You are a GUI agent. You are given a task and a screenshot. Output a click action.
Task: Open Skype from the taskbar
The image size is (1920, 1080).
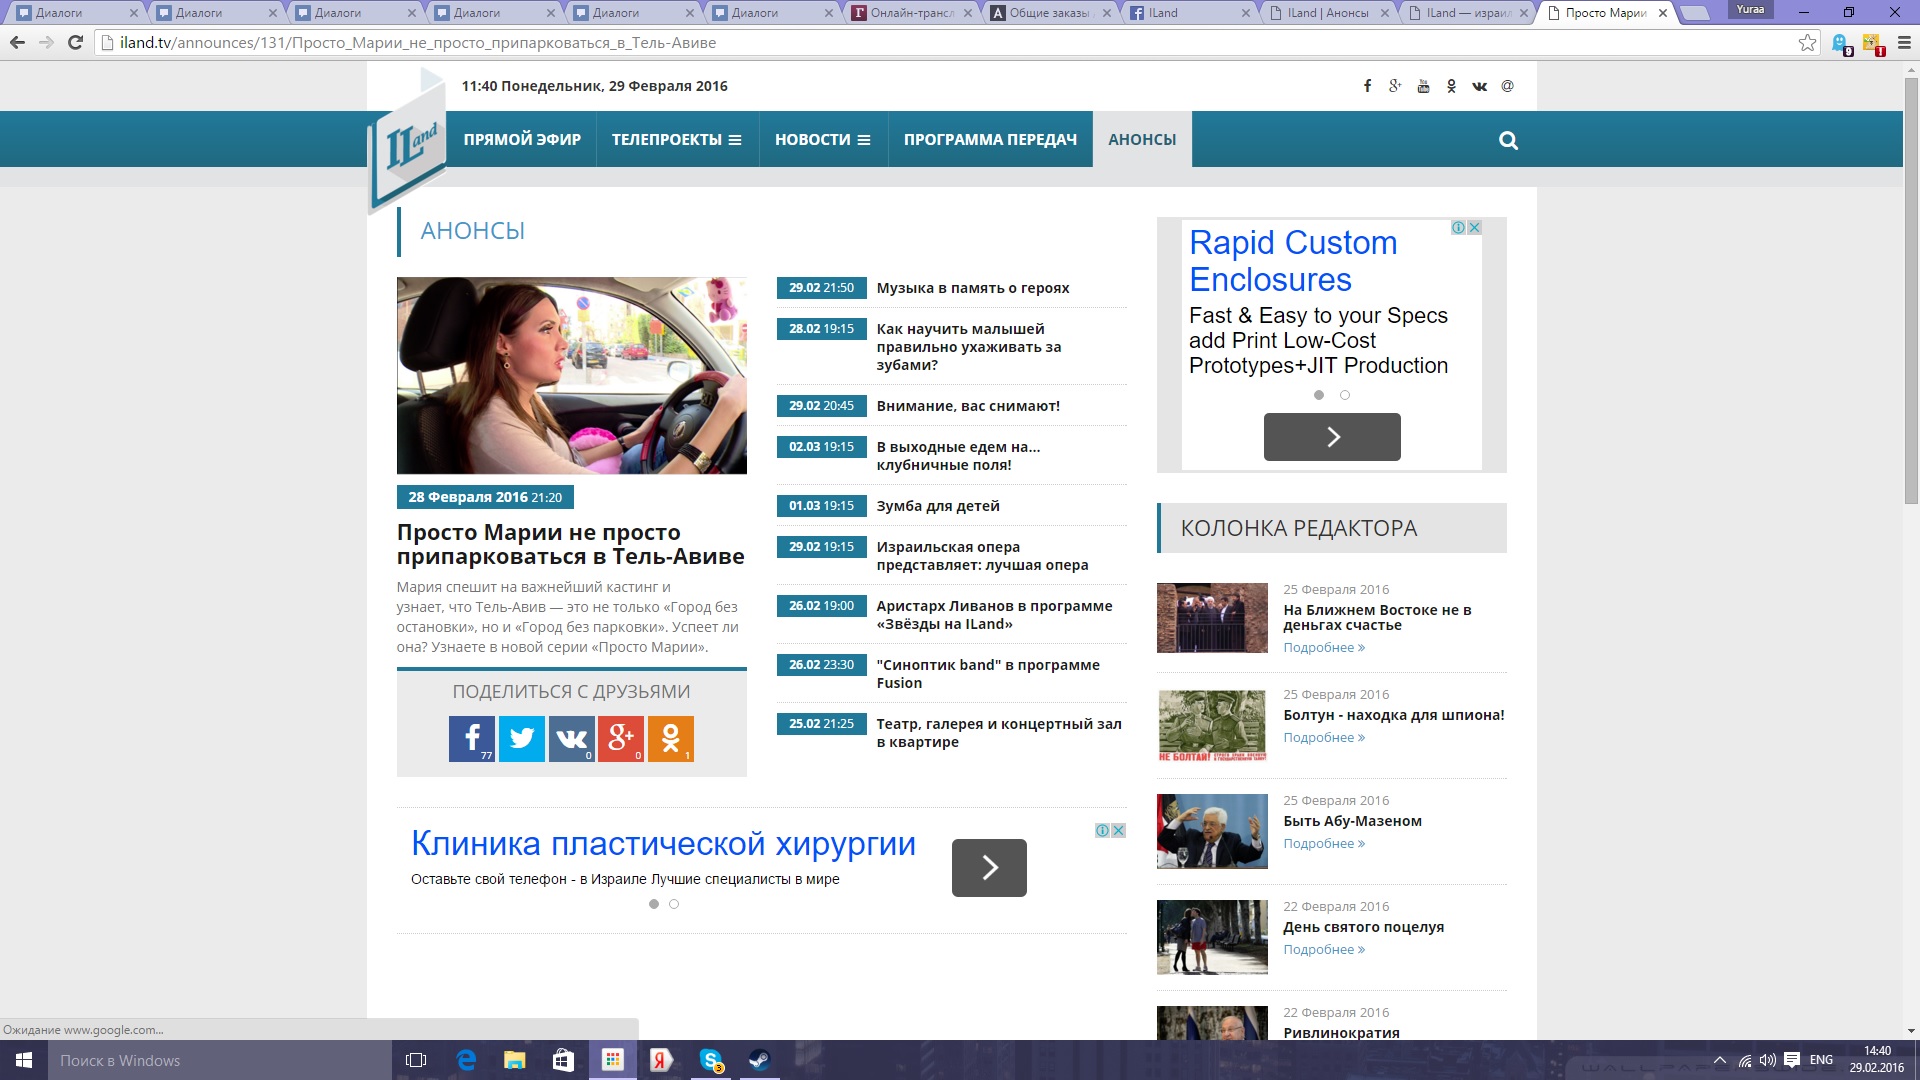711,1060
